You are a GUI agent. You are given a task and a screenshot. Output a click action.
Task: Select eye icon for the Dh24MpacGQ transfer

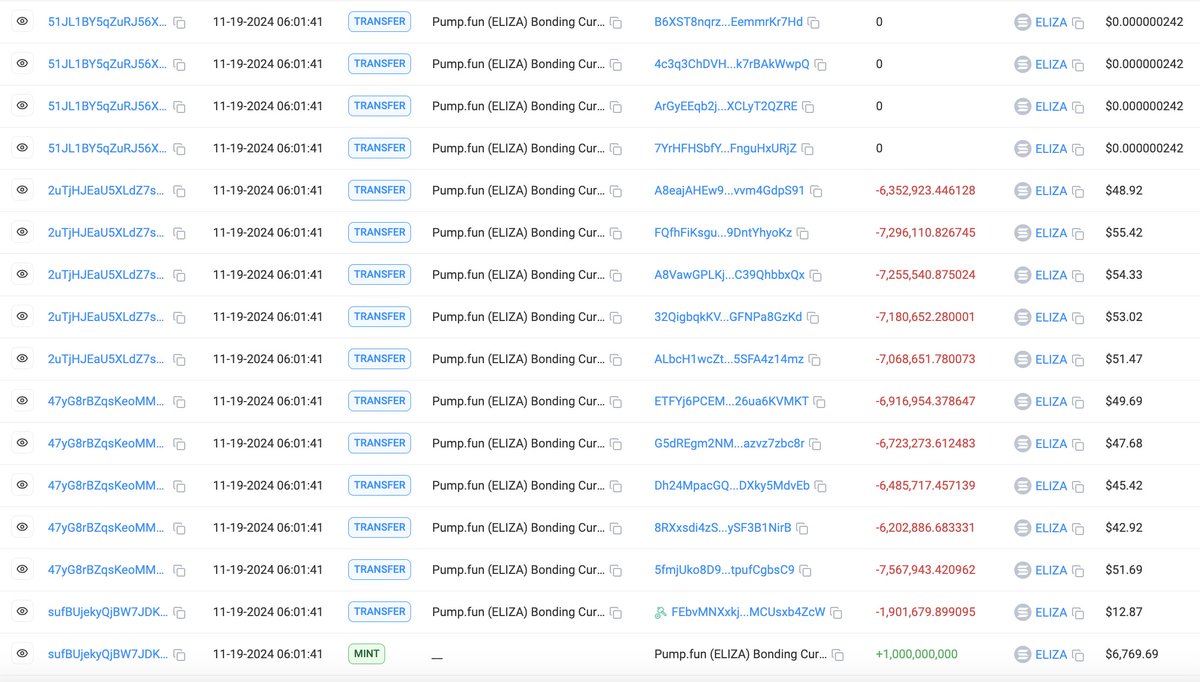(x=21, y=485)
